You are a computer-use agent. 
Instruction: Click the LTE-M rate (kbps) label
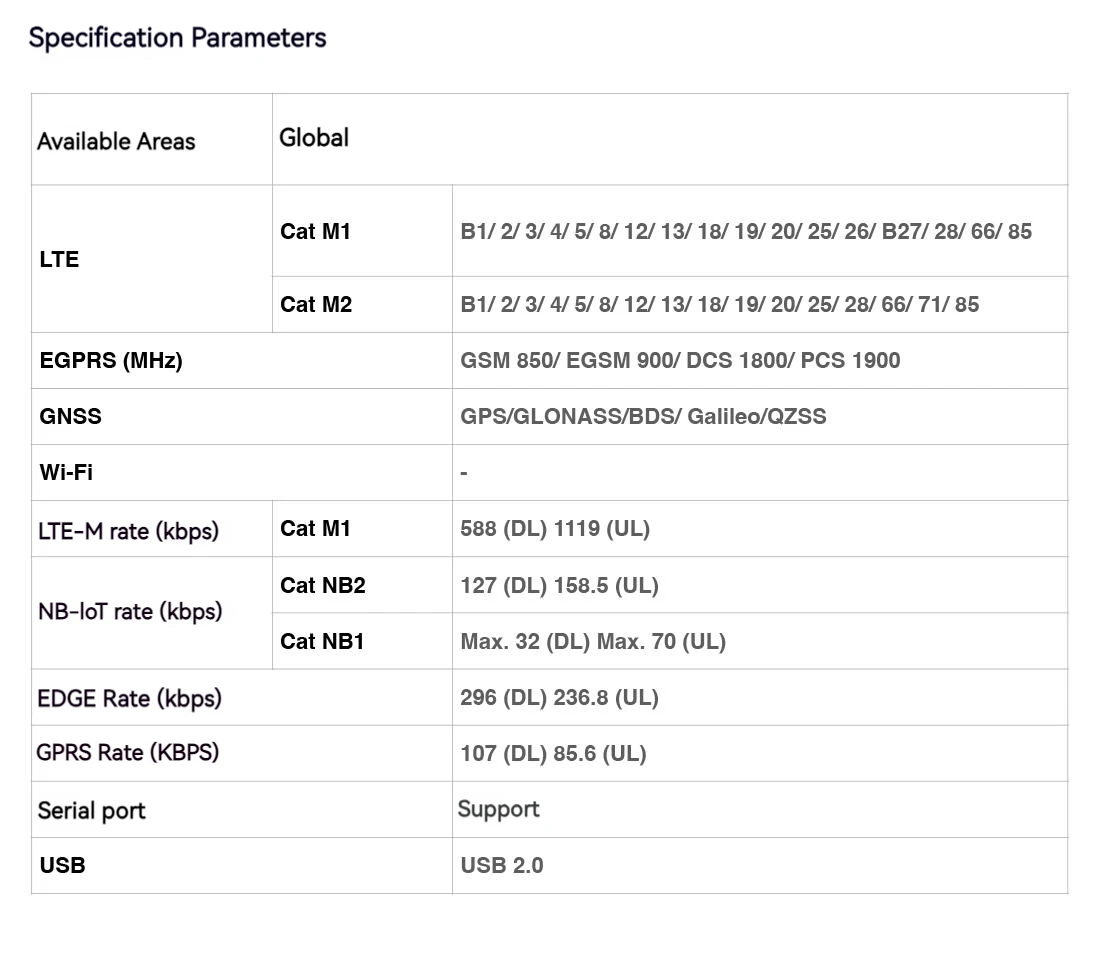(128, 530)
